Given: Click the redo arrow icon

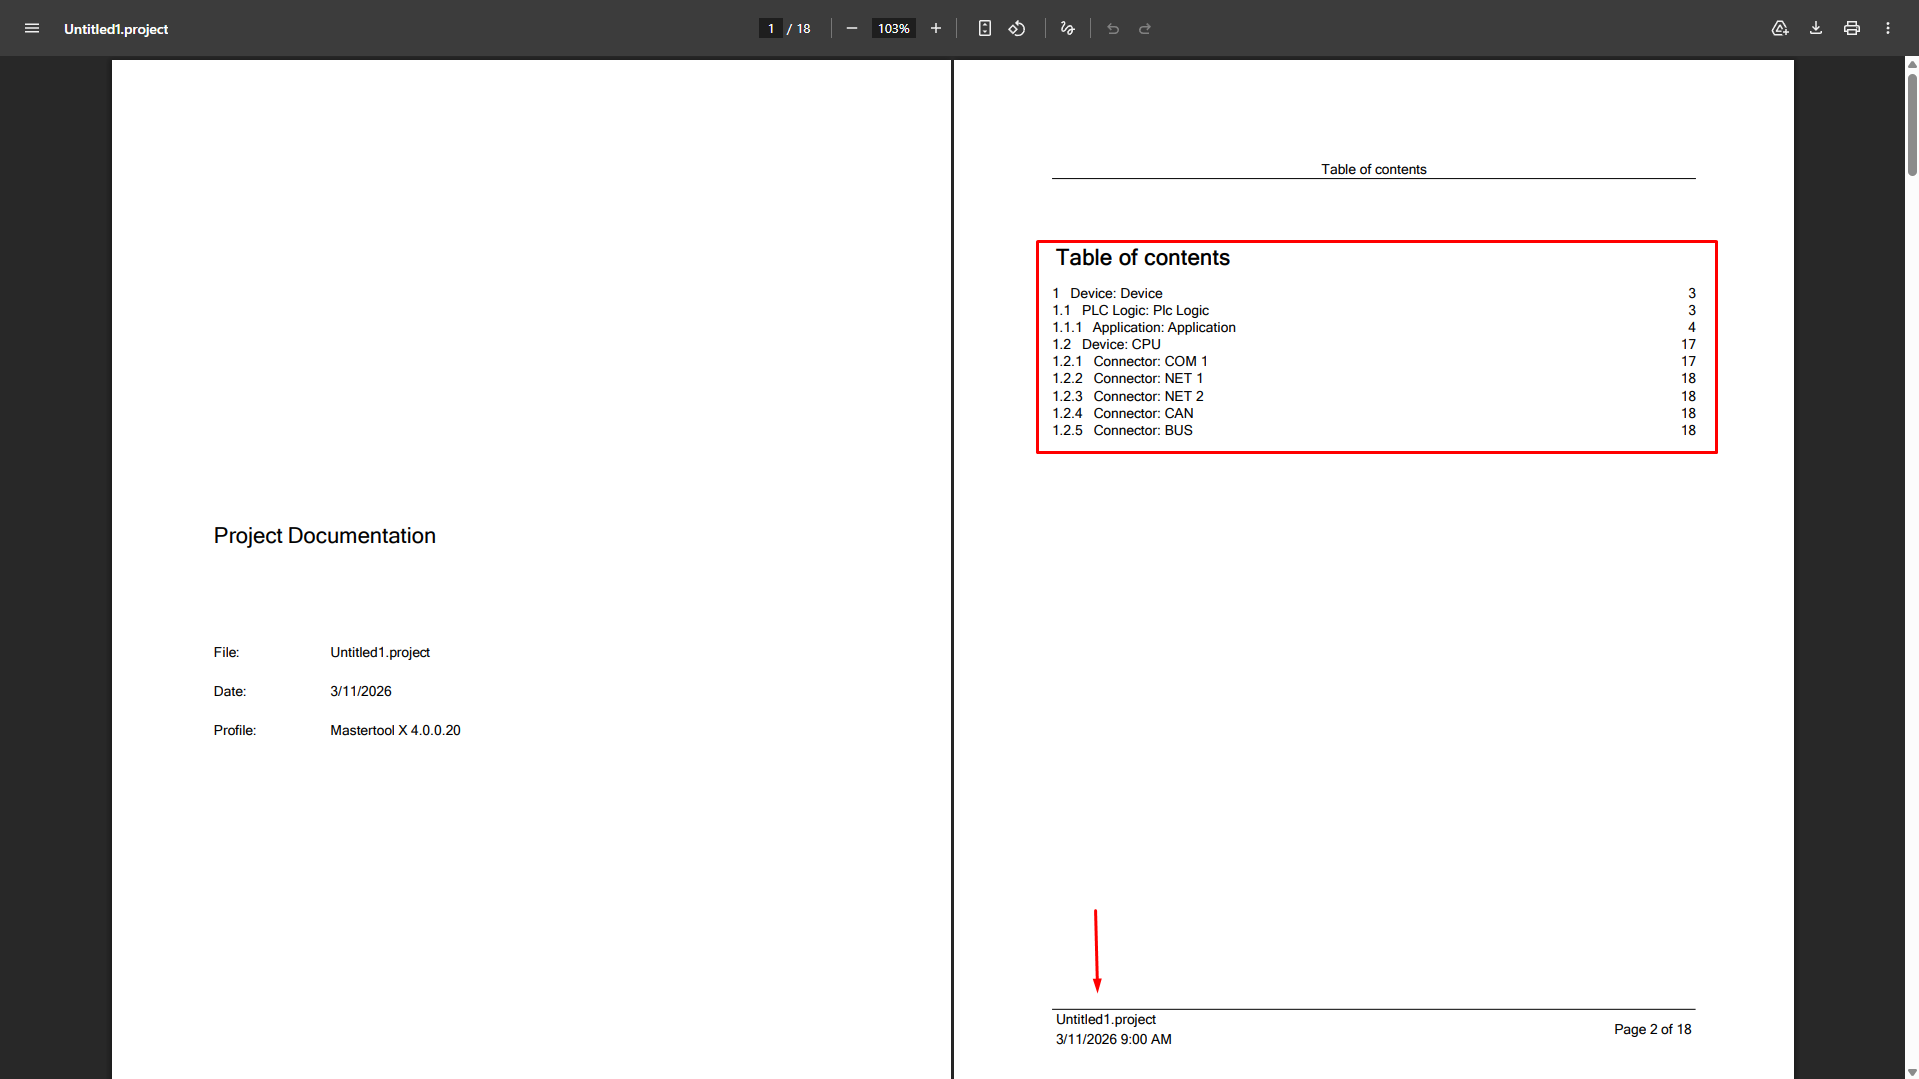Looking at the screenshot, I should 1145,28.
